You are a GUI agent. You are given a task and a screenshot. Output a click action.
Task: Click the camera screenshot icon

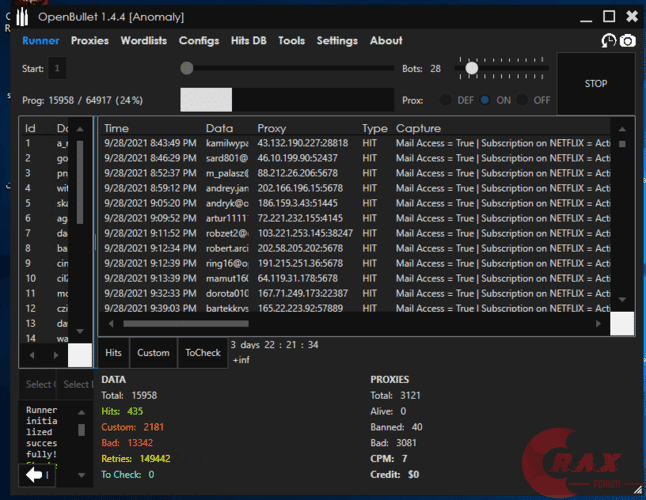[x=628, y=41]
